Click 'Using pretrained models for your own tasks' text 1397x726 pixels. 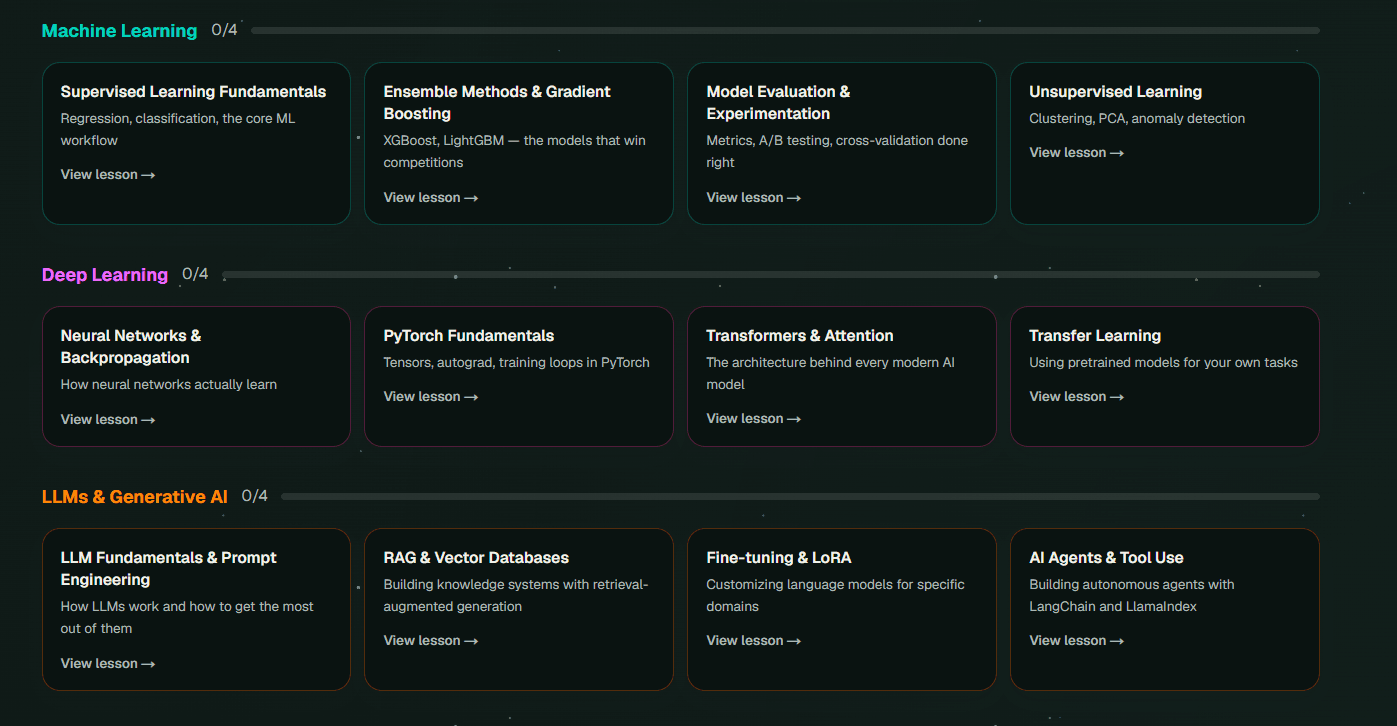pyautogui.click(x=1164, y=363)
